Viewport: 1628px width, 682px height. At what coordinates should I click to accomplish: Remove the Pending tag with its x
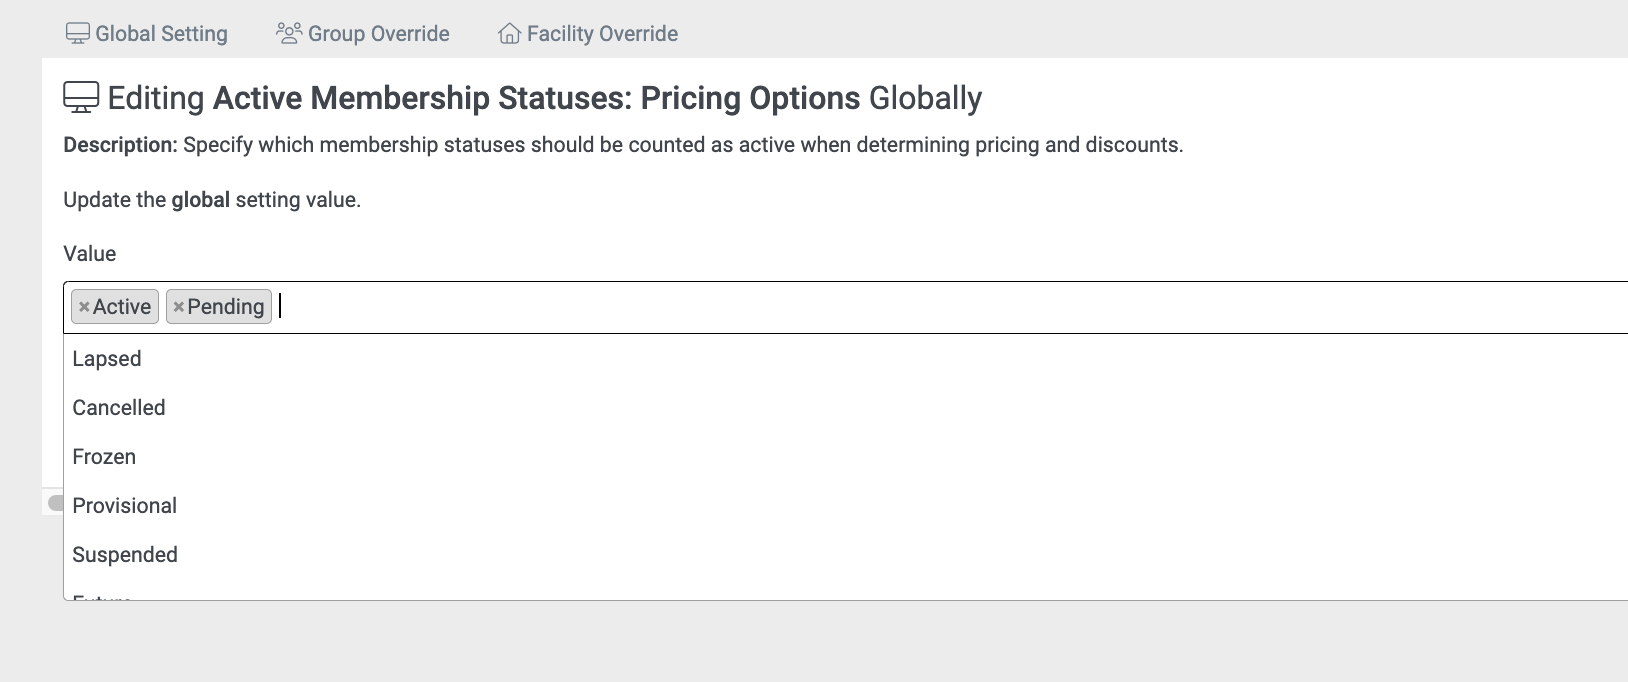(179, 307)
